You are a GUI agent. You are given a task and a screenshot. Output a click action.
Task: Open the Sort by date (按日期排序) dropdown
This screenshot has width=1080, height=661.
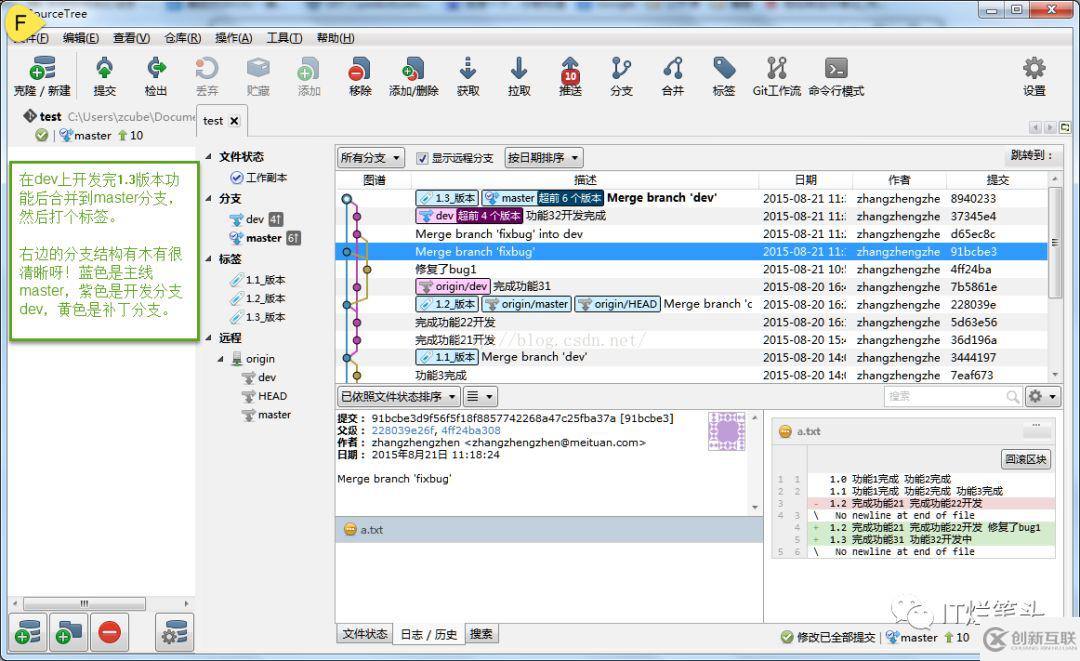[543, 158]
